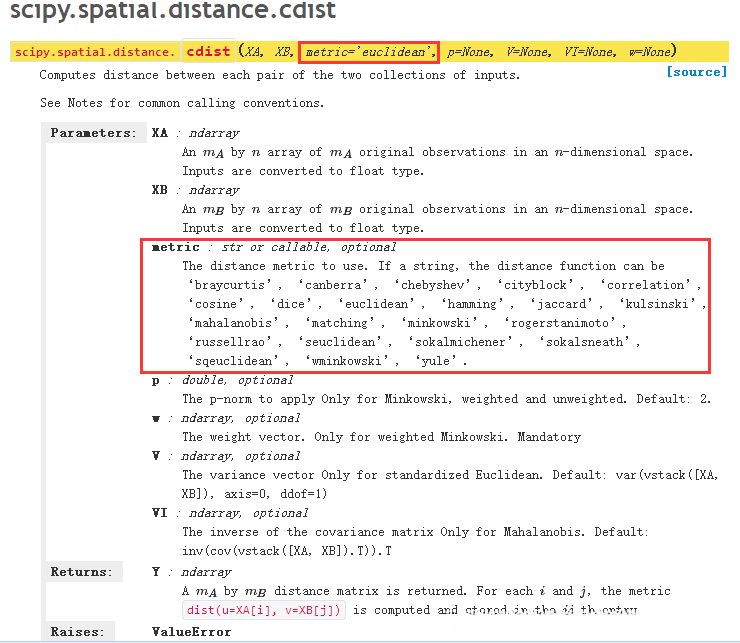740x643 pixels.
Task: Click the 'sokalmichener' metric option
Action: [461, 342]
